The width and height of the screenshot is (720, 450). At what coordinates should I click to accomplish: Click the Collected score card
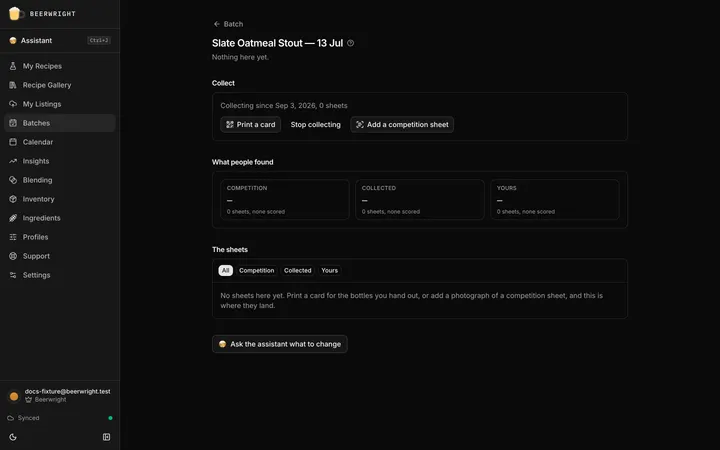pyautogui.click(x=420, y=199)
